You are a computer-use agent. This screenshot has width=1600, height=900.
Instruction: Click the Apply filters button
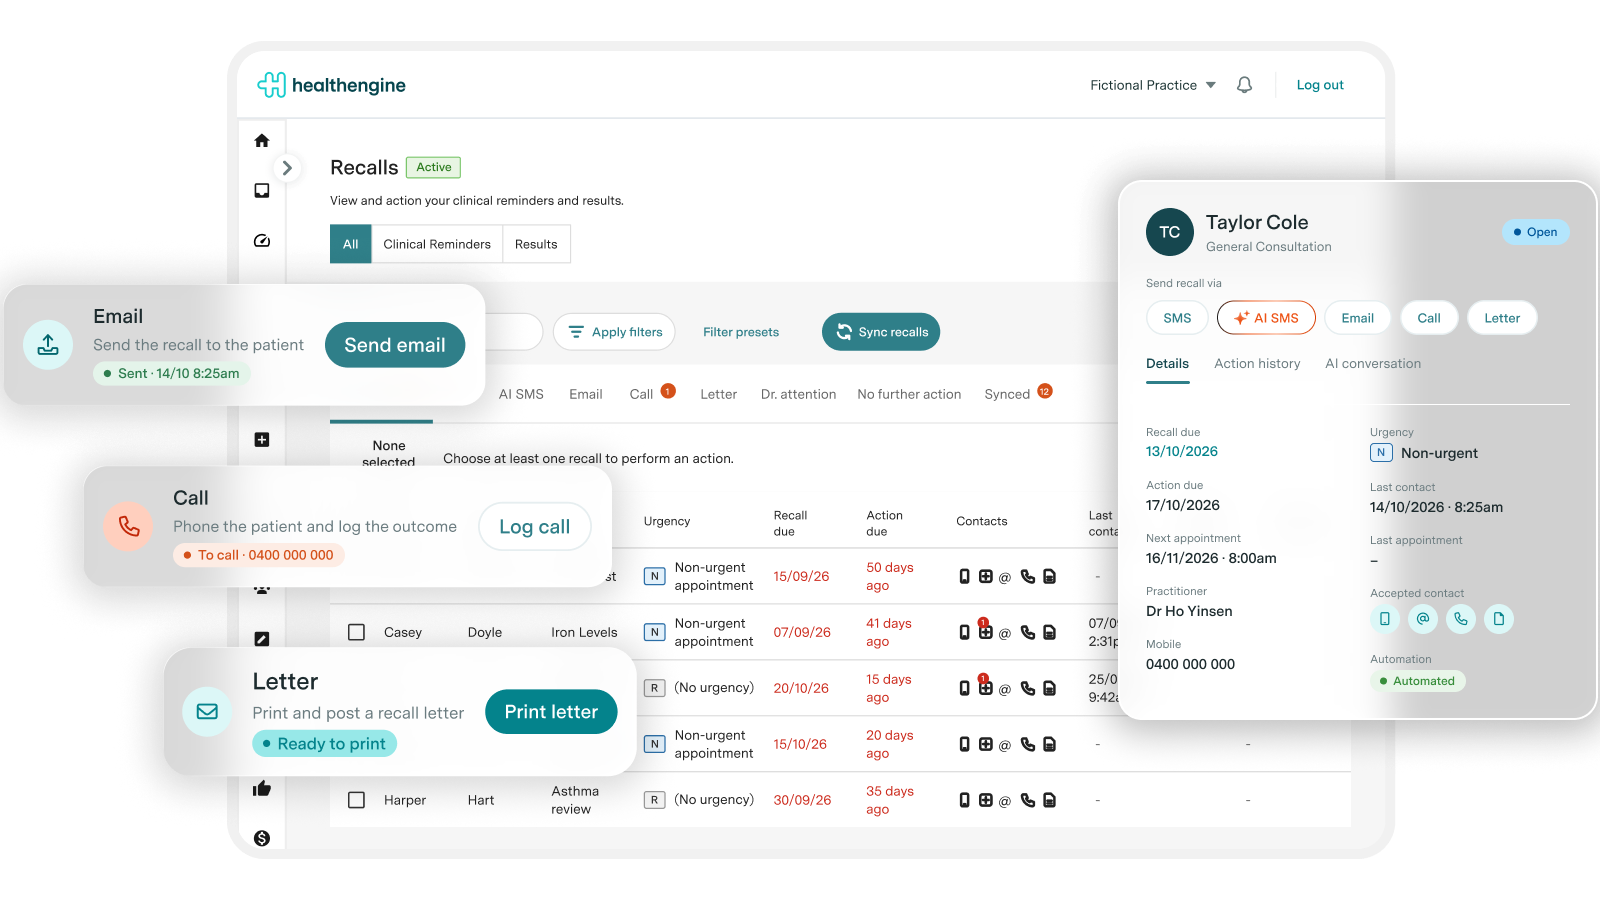tap(614, 332)
